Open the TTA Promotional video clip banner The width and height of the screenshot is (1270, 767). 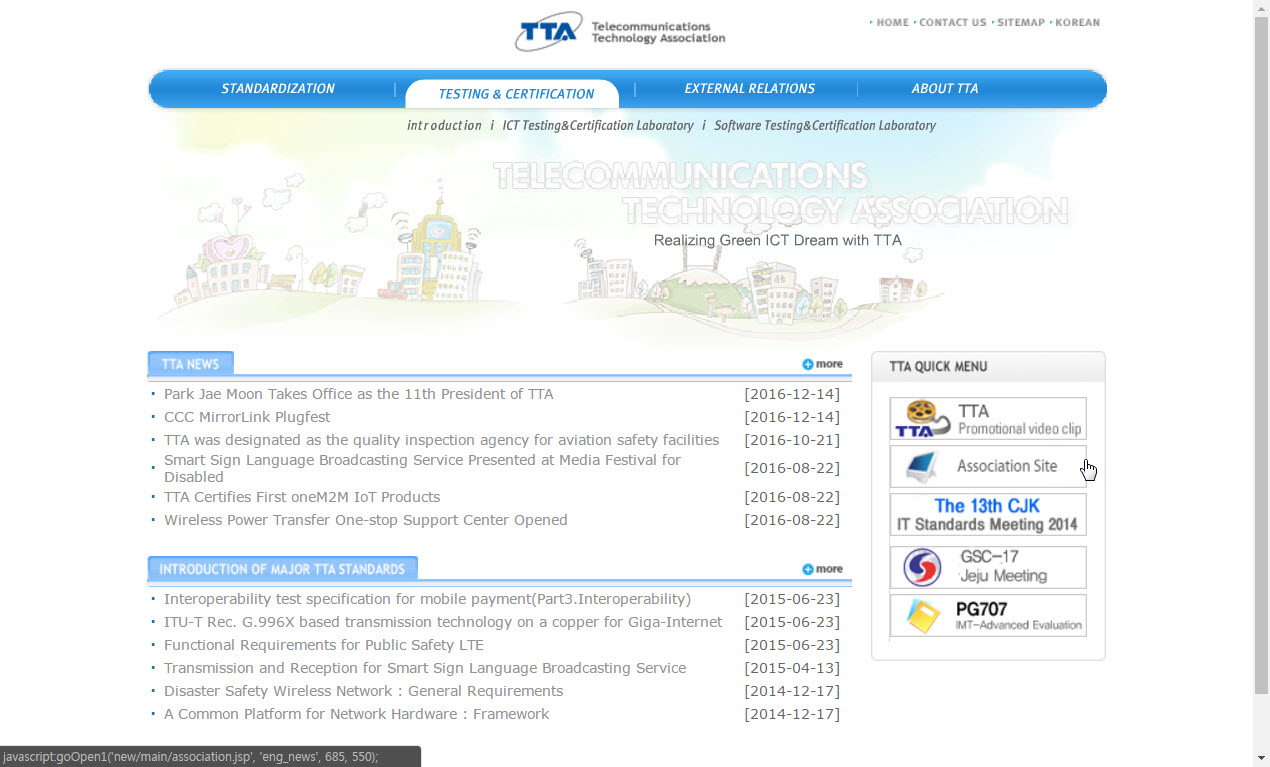point(987,419)
